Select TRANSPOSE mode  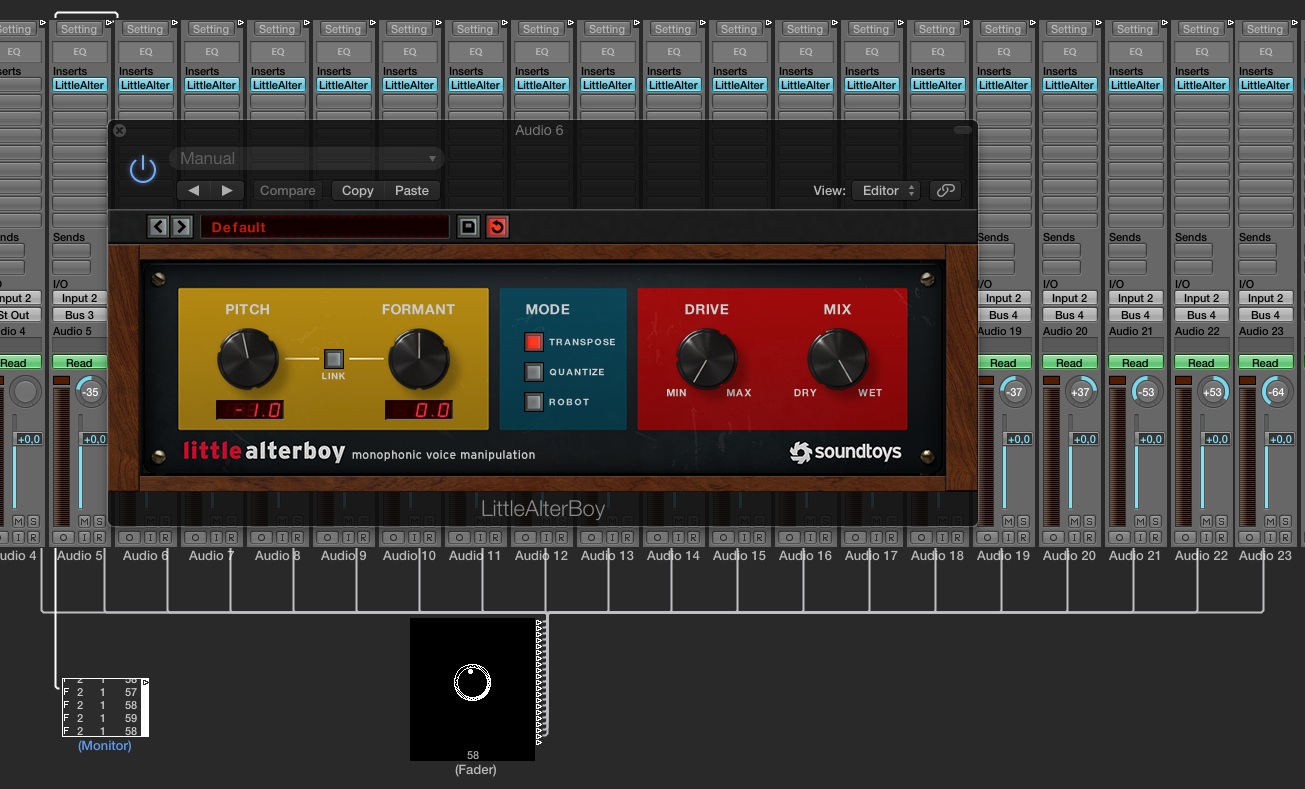coord(534,342)
